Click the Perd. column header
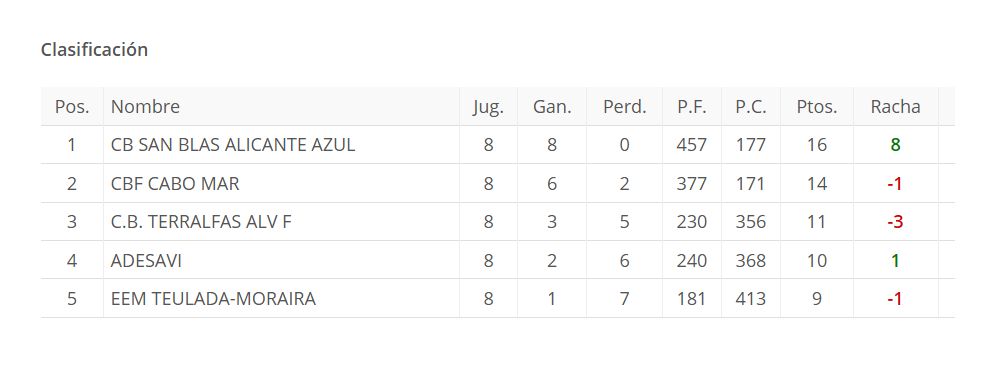The width and height of the screenshot is (995, 365). point(624,107)
